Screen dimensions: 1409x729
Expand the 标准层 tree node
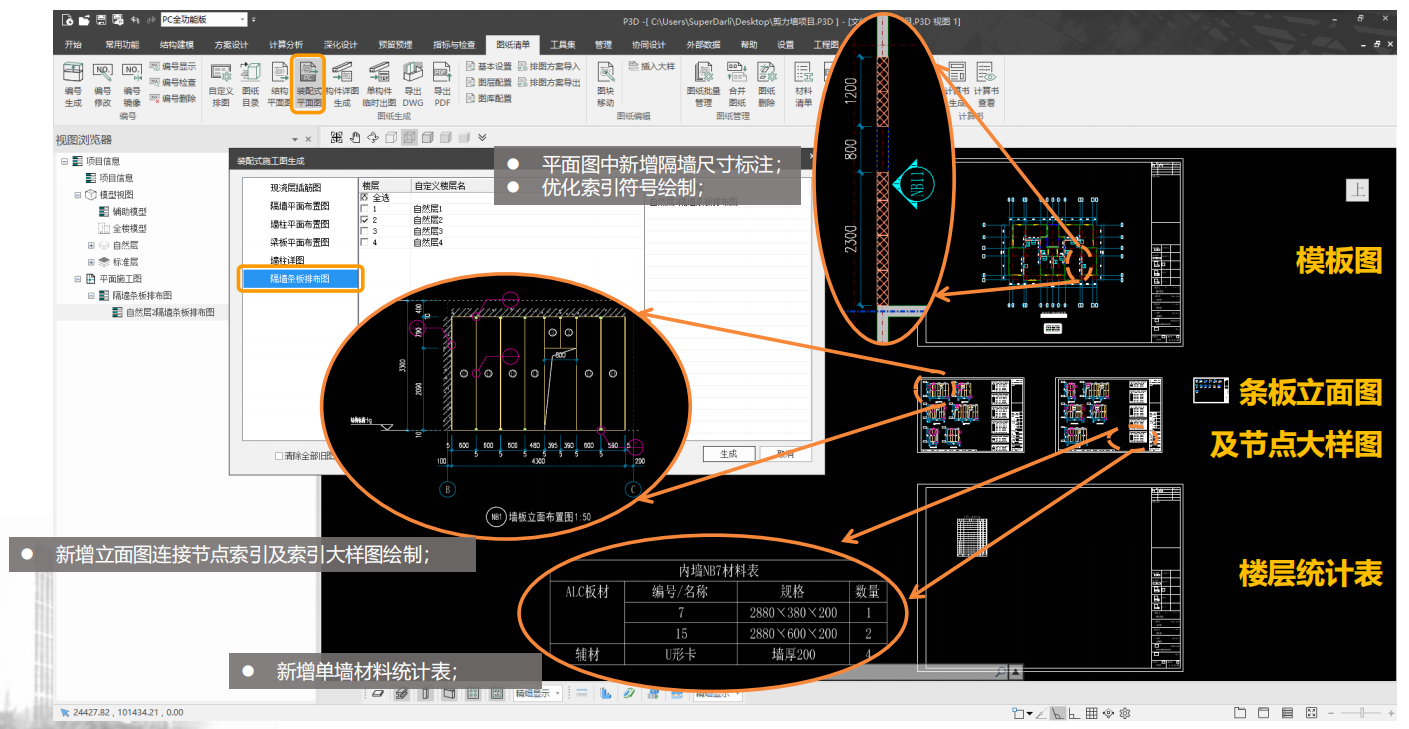[91, 262]
